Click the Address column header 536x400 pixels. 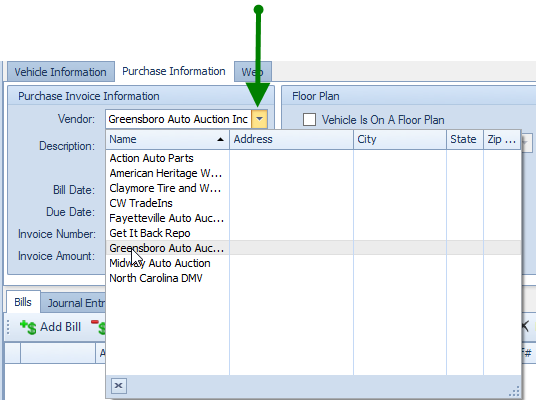click(x=291, y=139)
